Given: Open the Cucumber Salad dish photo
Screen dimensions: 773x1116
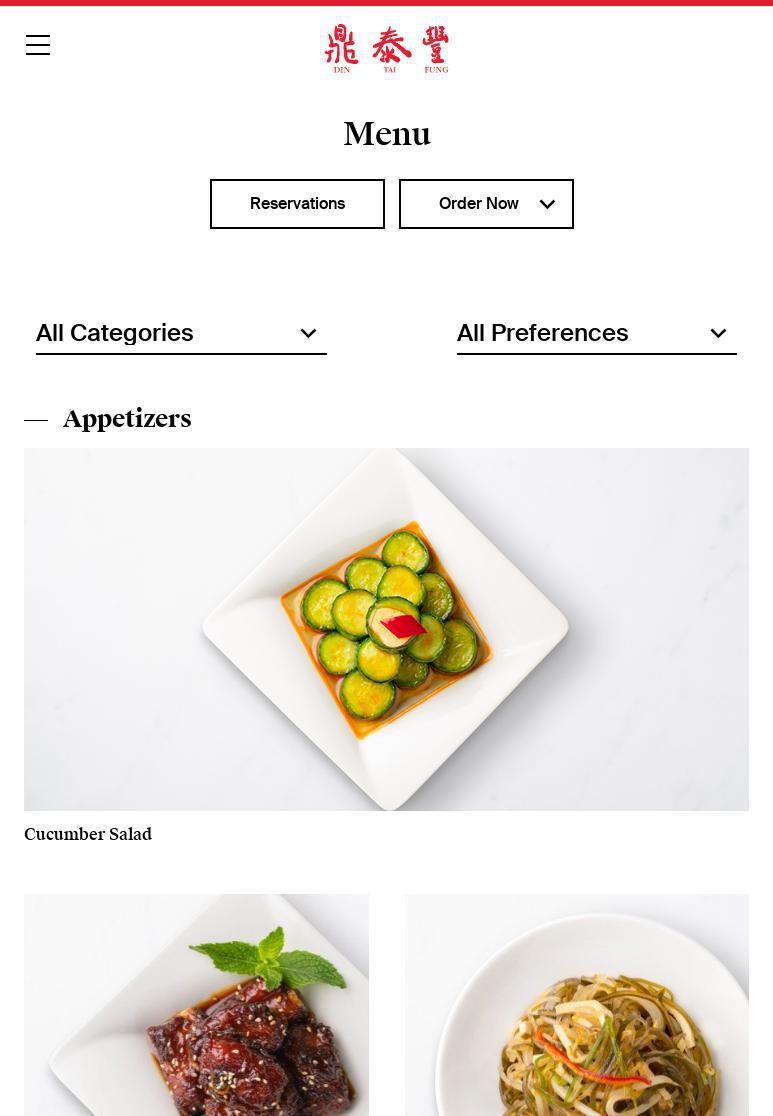Looking at the screenshot, I should pos(386,629).
